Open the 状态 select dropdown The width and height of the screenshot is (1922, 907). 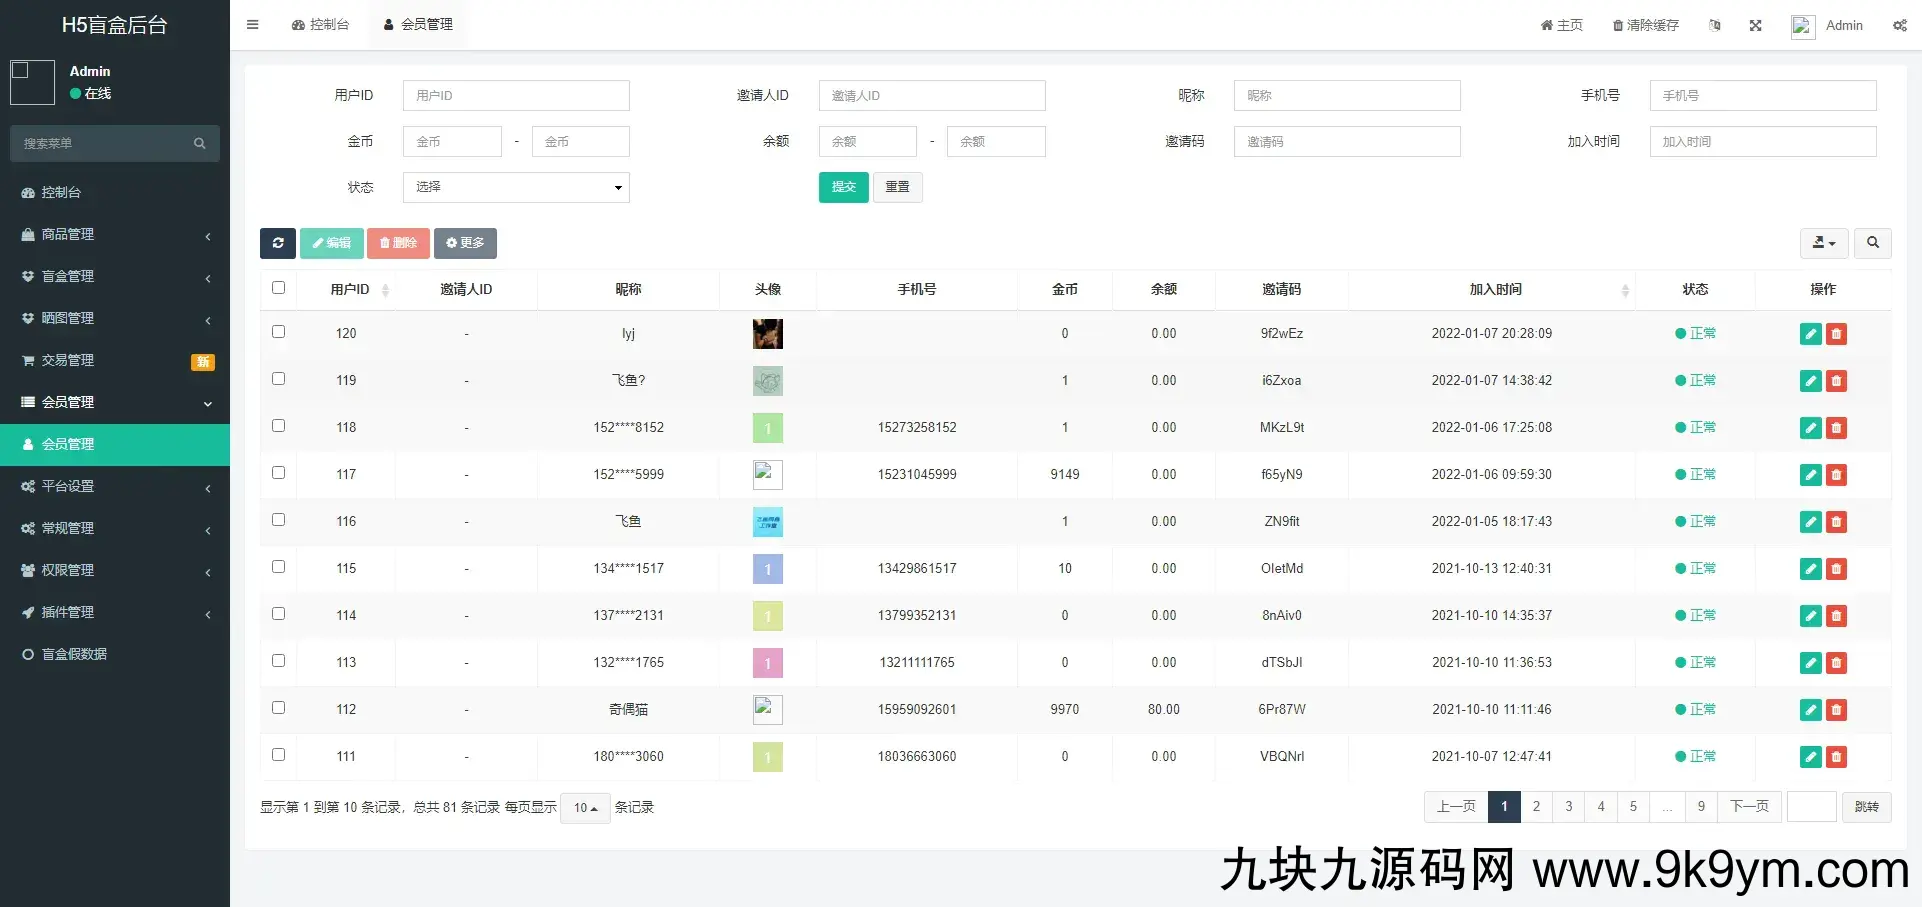[516, 187]
